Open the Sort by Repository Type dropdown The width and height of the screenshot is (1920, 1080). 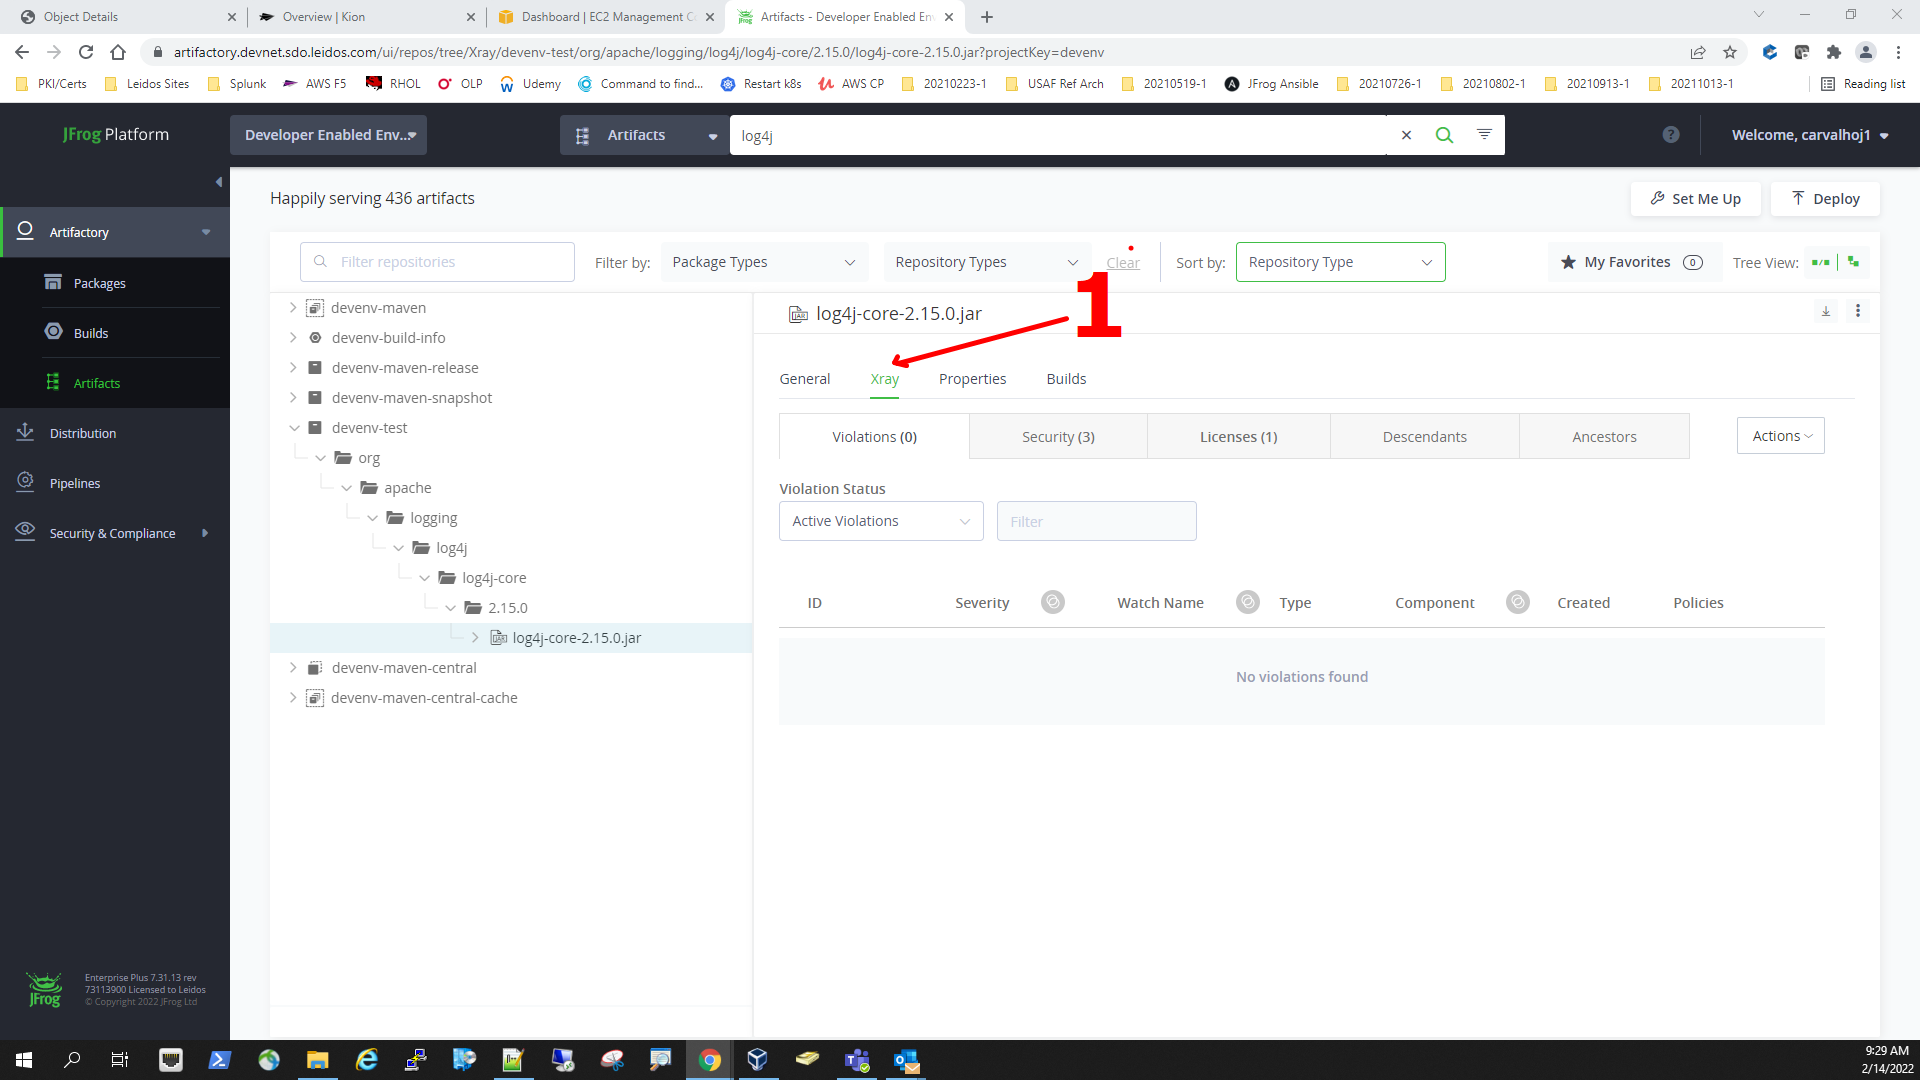[1340, 262]
